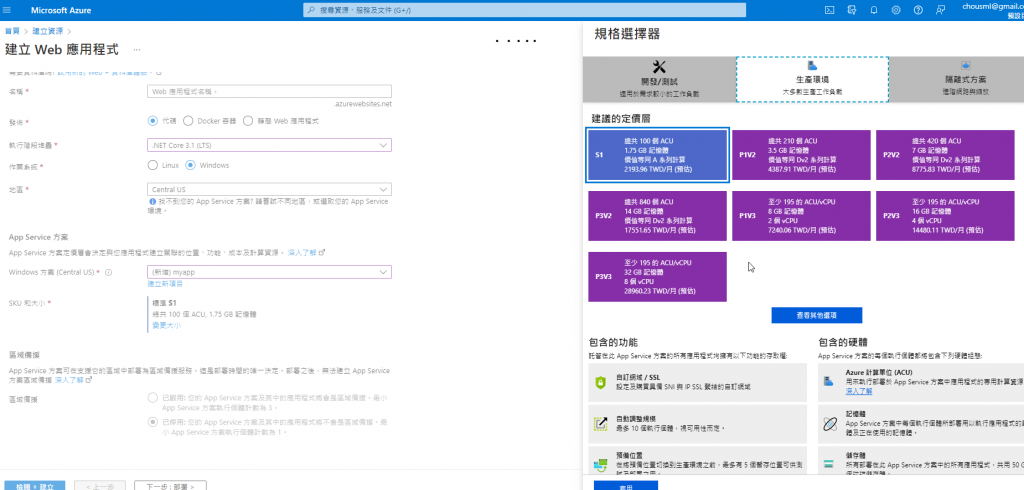Open the .NET Core 3.1 (LTS) runtime dropdown
This screenshot has width=1024, height=490.
click(270, 145)
